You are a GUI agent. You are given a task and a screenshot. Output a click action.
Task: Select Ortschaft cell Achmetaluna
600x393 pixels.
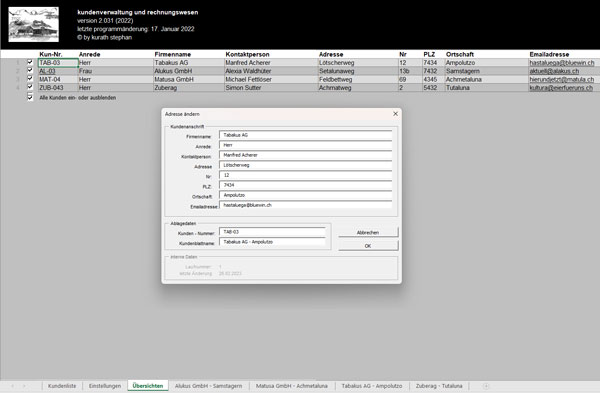tap(487, 80)
